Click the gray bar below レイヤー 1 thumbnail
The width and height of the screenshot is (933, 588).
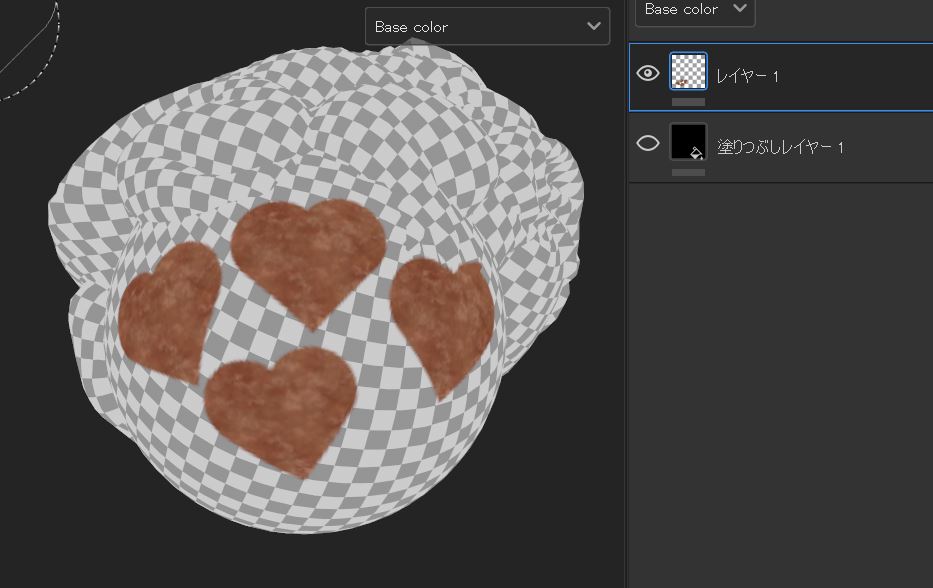click(688, 102)
